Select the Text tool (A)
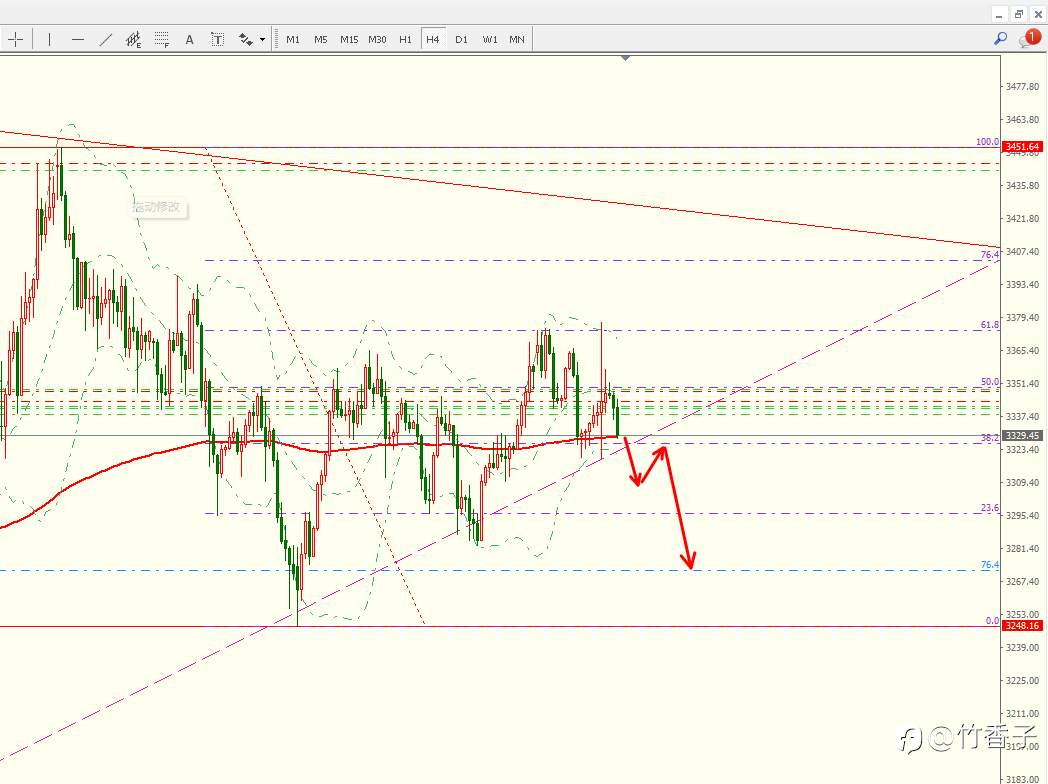The image size is (1048, 784). pyautogui.click(x=190, y=39)
